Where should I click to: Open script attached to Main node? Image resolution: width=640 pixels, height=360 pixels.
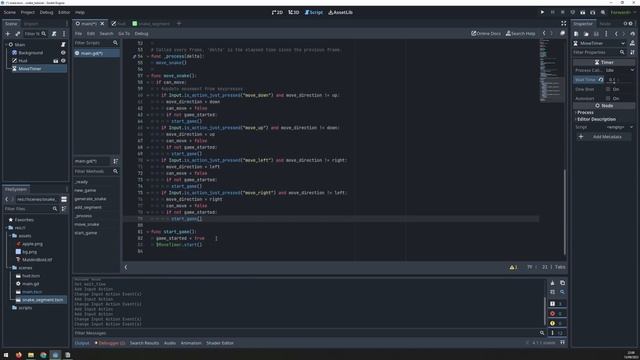pyautogui.click(x=63, y=44)
